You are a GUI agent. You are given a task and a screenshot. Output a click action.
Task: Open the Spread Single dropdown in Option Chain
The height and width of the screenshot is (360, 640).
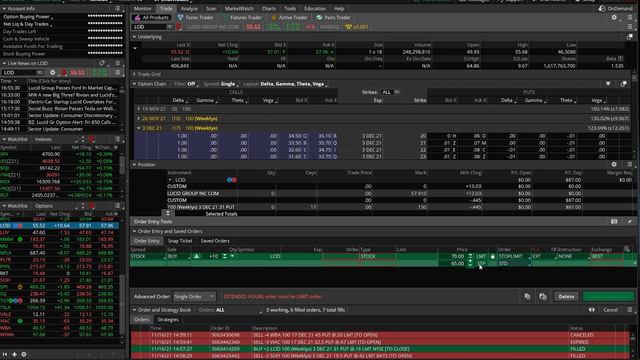230,84
